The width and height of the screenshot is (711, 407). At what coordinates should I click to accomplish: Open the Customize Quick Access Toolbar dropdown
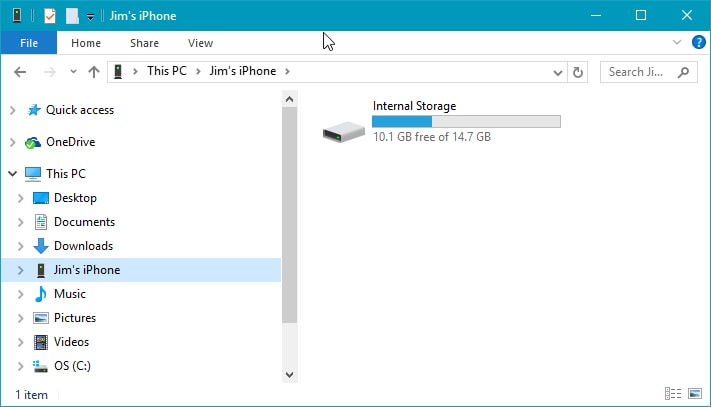coord(90,16)
